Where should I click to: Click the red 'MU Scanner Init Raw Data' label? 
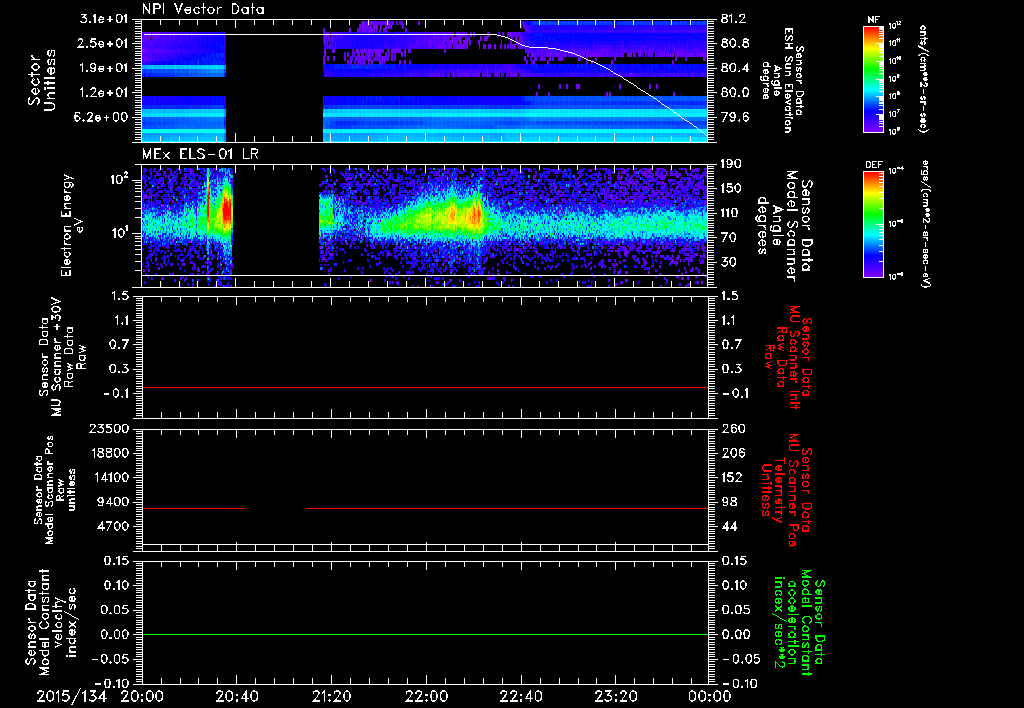click(x=790, y=357)
